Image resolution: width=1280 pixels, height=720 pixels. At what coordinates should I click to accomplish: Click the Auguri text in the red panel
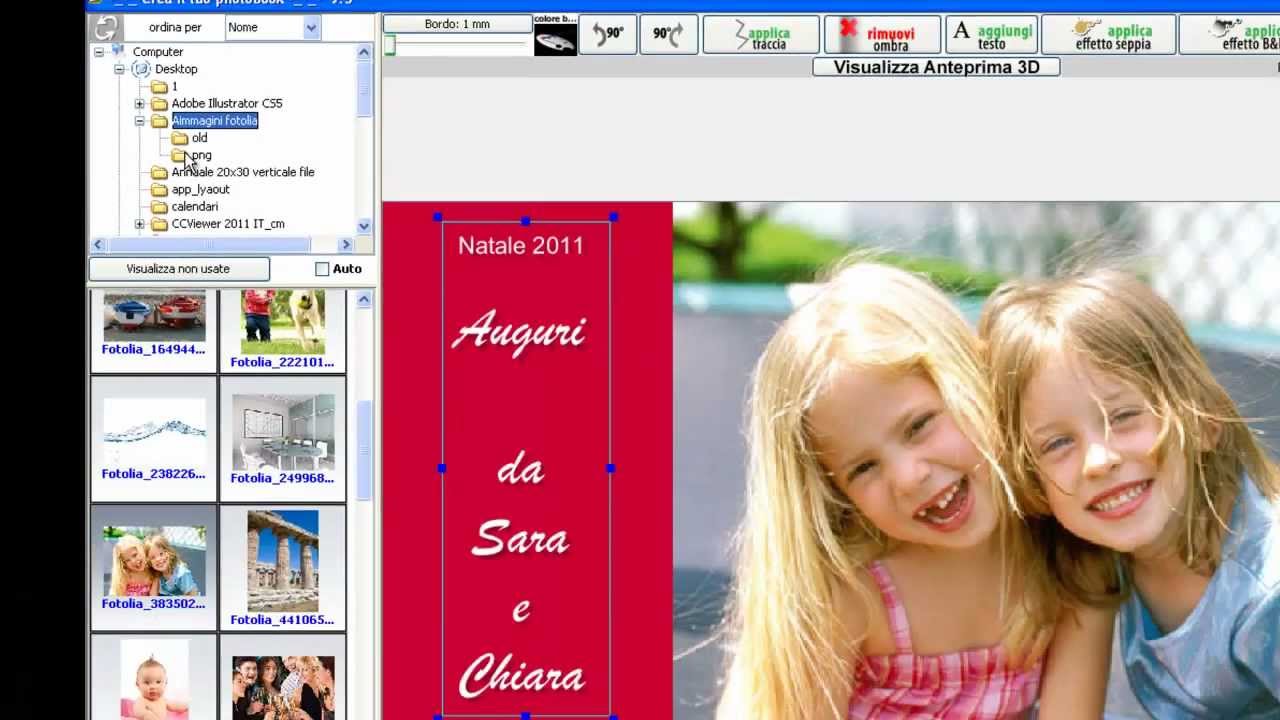tap(519, 331)
